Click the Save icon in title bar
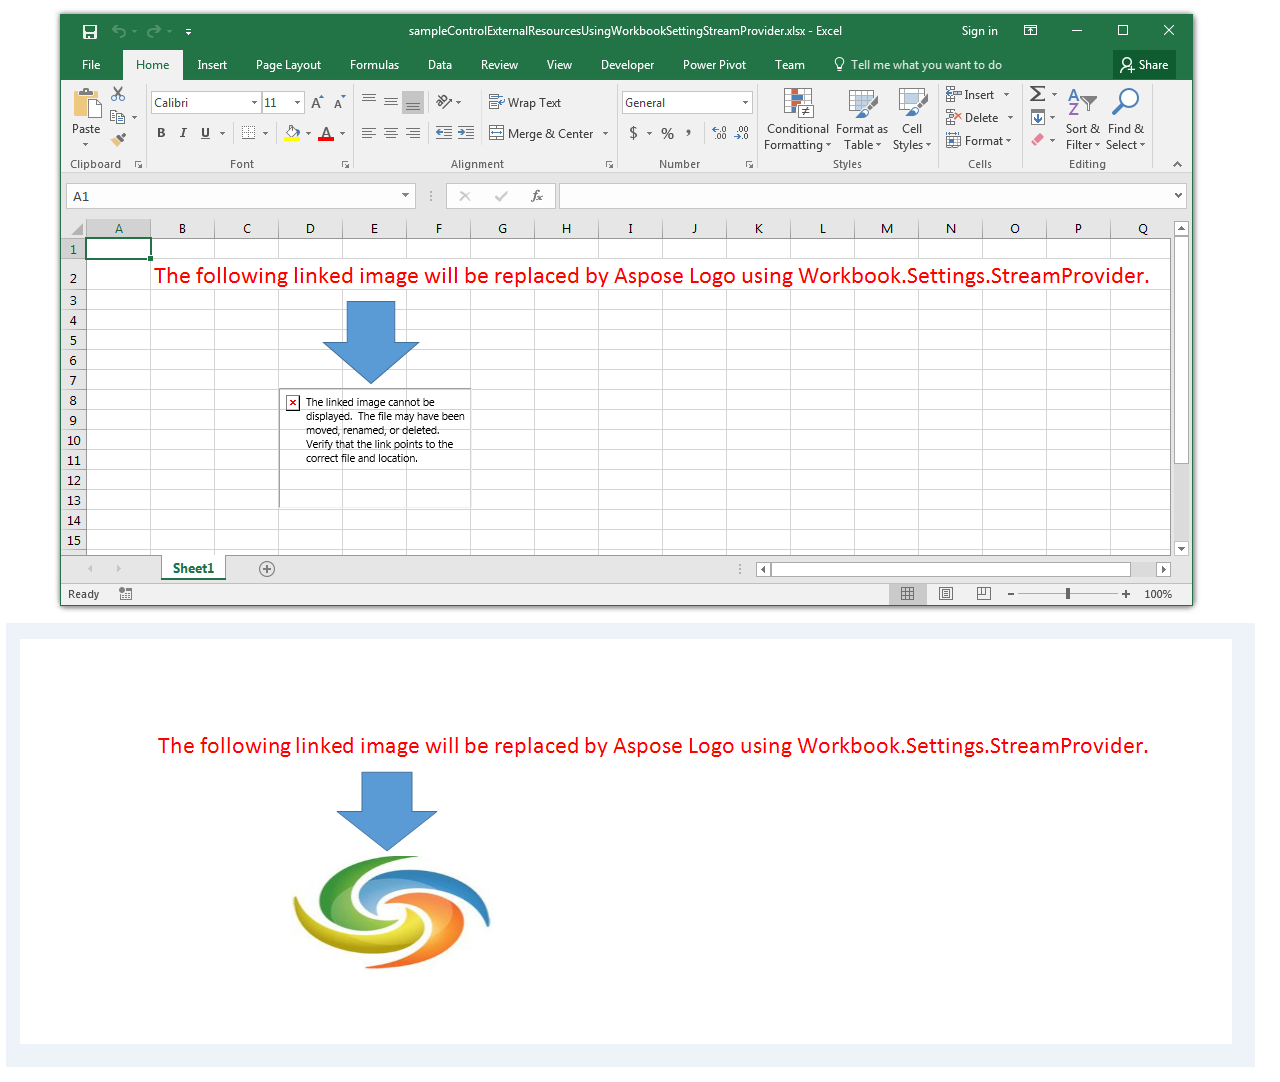 tap(90, 31)
